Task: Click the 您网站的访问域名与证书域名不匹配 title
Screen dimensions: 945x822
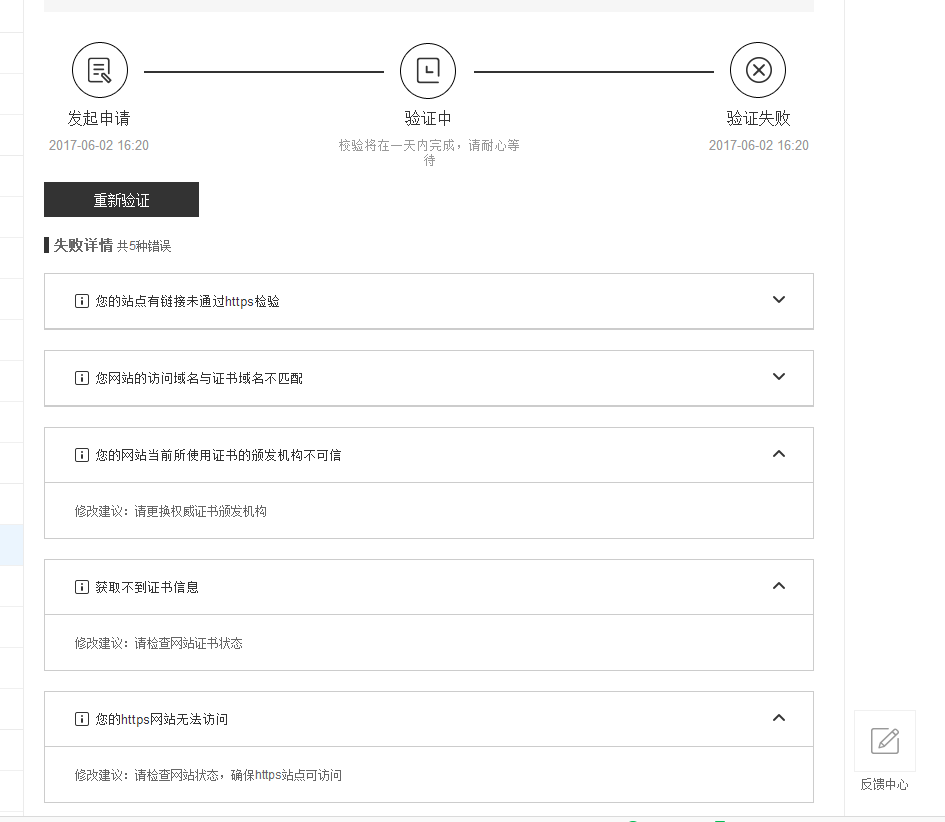Action: point(198,378)
